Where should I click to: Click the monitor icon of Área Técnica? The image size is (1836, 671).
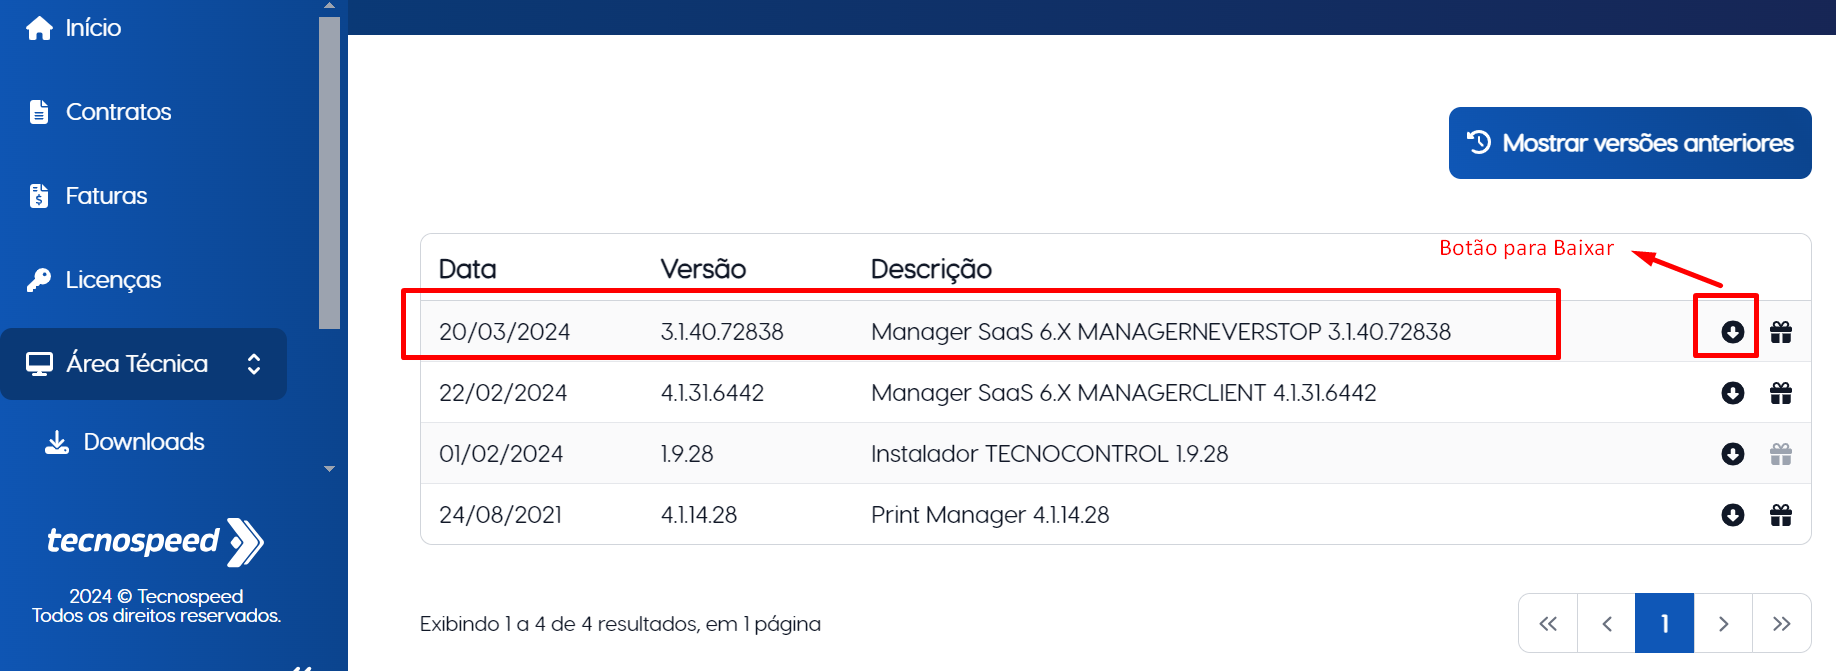(x=39, y=364)
